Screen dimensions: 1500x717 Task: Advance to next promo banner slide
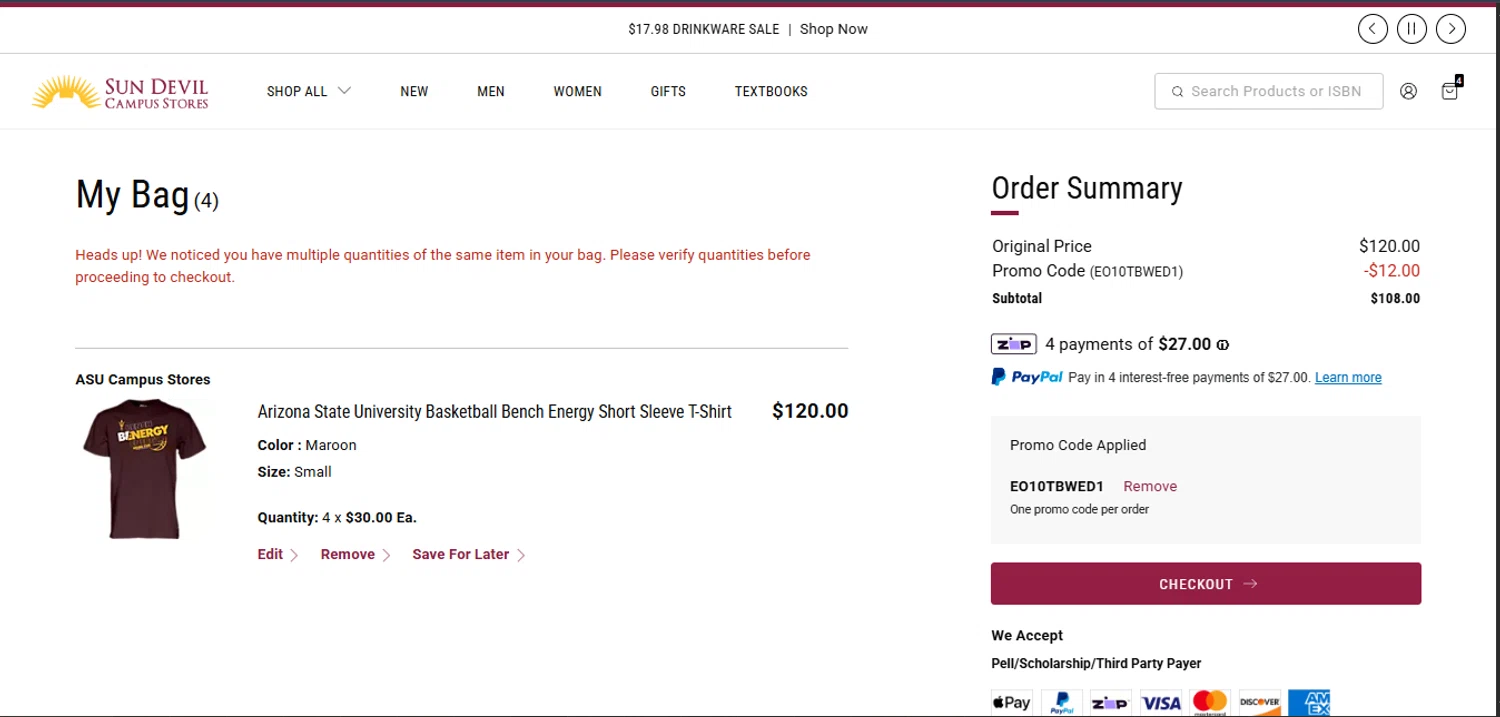(x=1450, y=29)
